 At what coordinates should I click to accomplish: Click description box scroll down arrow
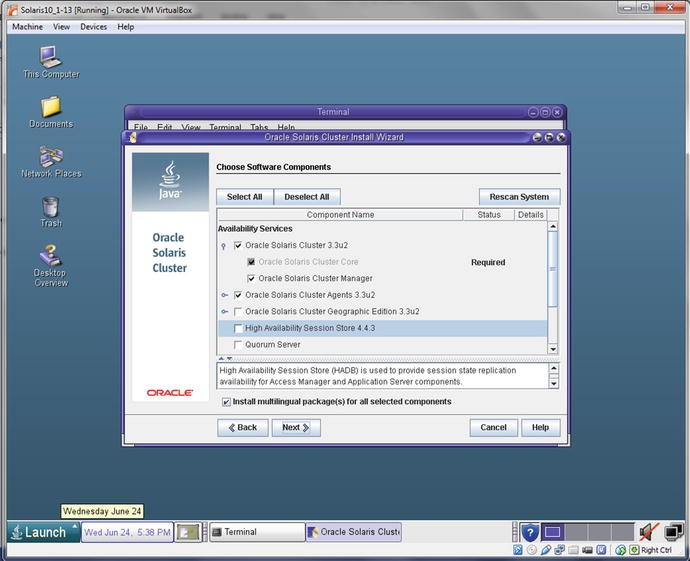coord(554,384)
